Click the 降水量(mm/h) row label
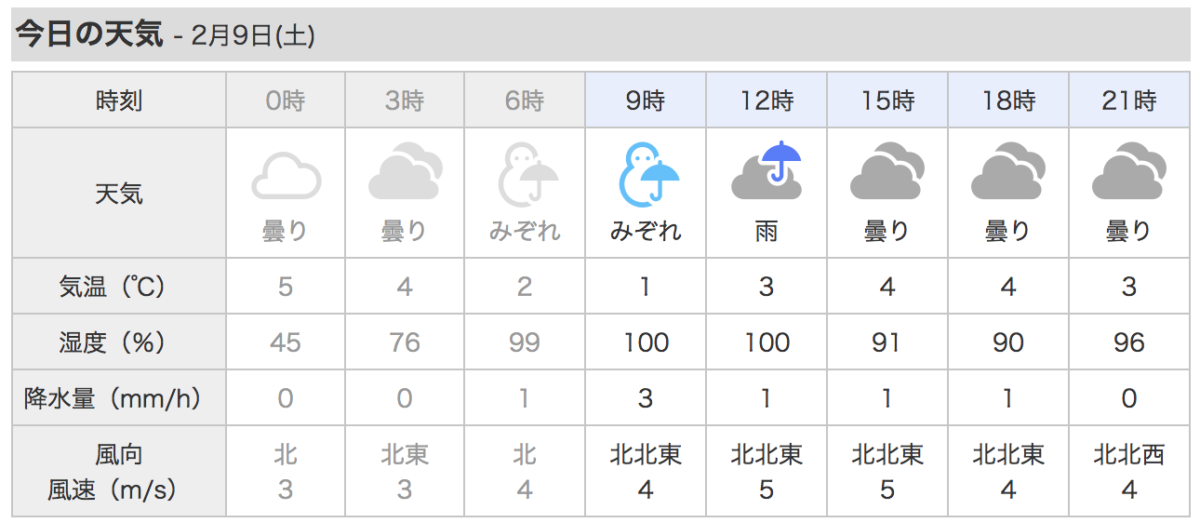1200x523 pixels. point(119,399)
